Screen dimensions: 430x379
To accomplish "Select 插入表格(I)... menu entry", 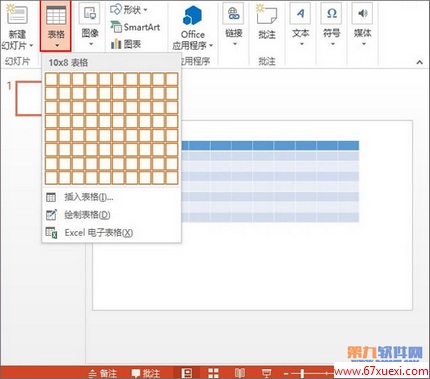I will (111, 197).
